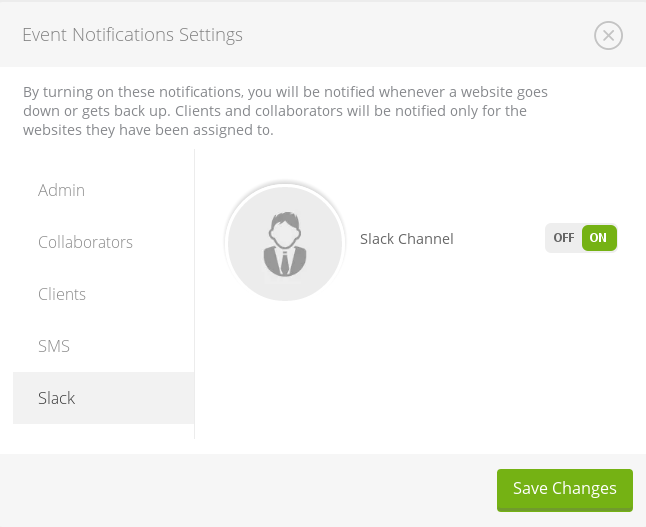Screen dimensions: 646x527
Task: Click the empty footer area beside Save Changes
Action: click(250, 489)
